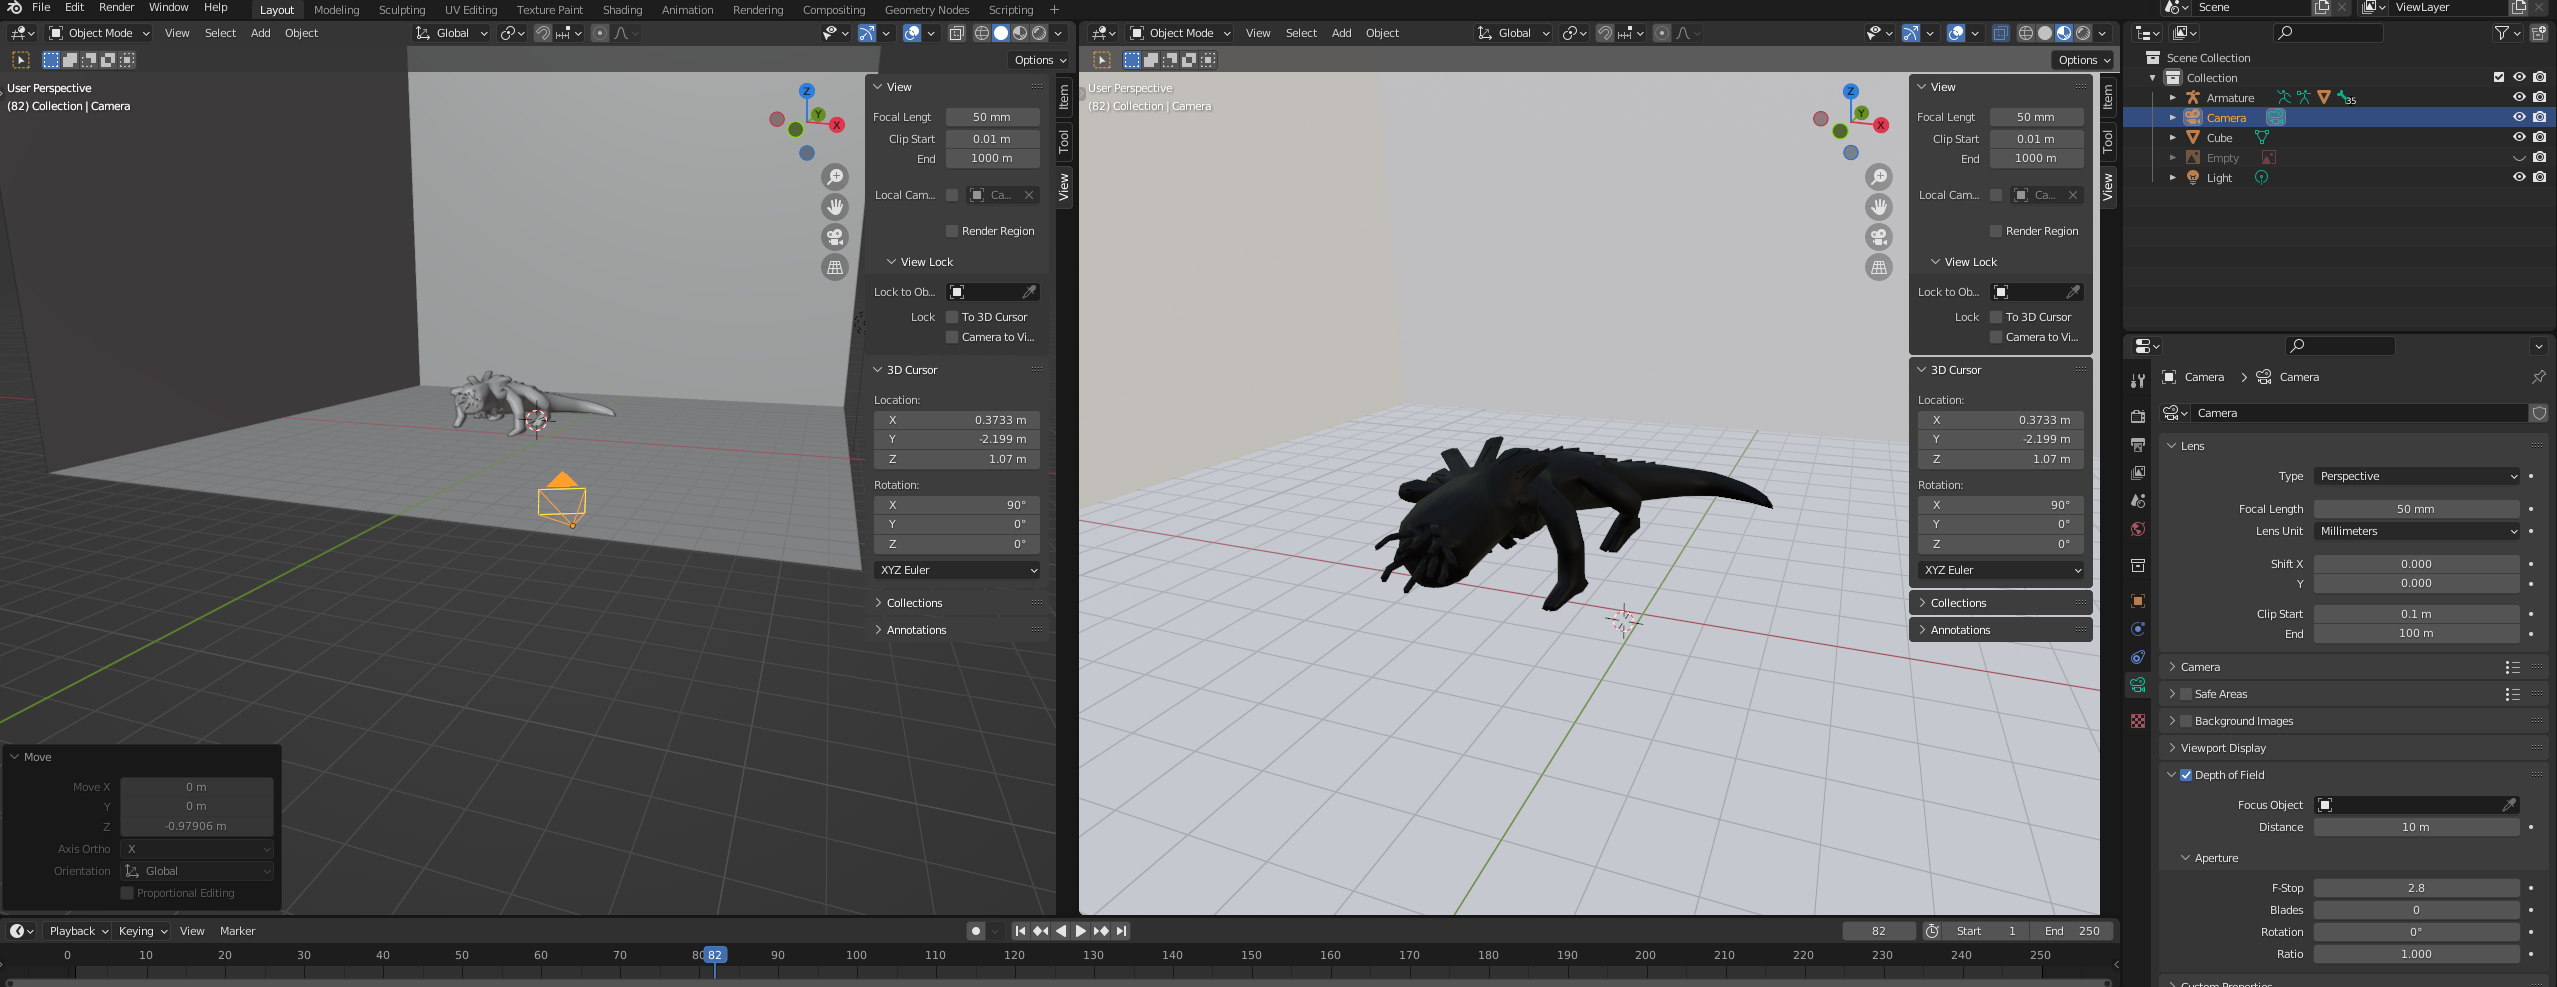
Task: Open the Object Constraints properties tab
Action: pos(2138,657)
